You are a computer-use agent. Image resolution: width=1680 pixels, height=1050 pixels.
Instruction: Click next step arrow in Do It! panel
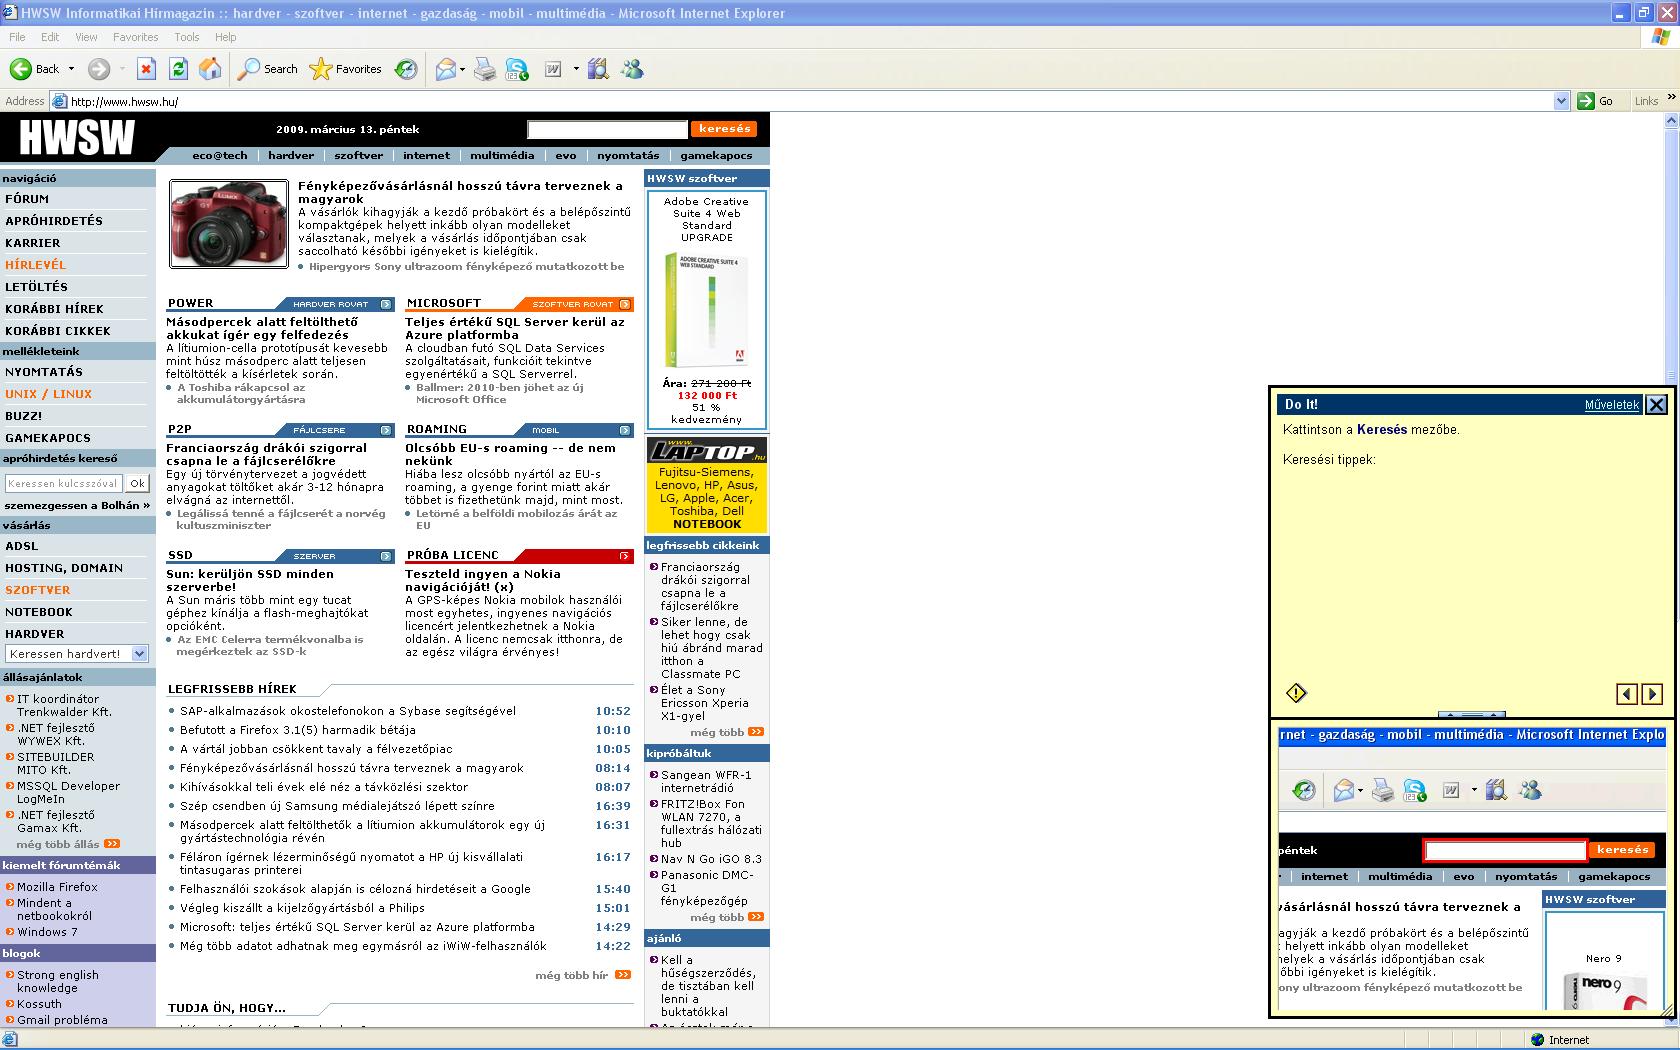1652,694
